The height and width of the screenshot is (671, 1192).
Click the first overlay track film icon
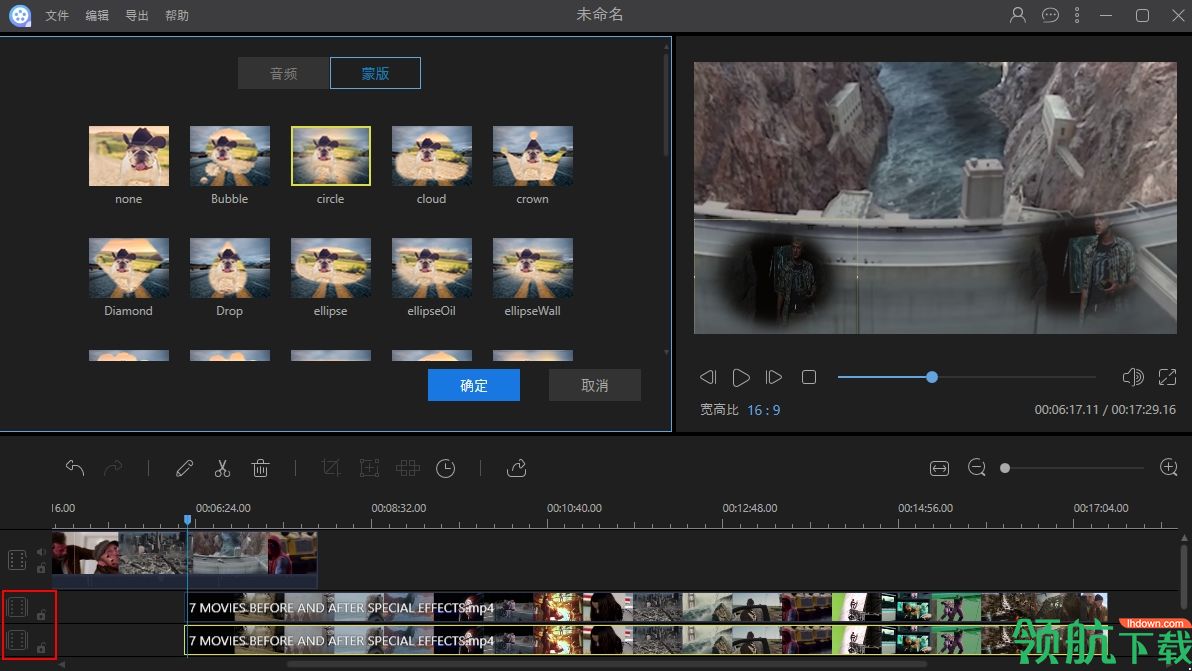click(x=17, y=607)
